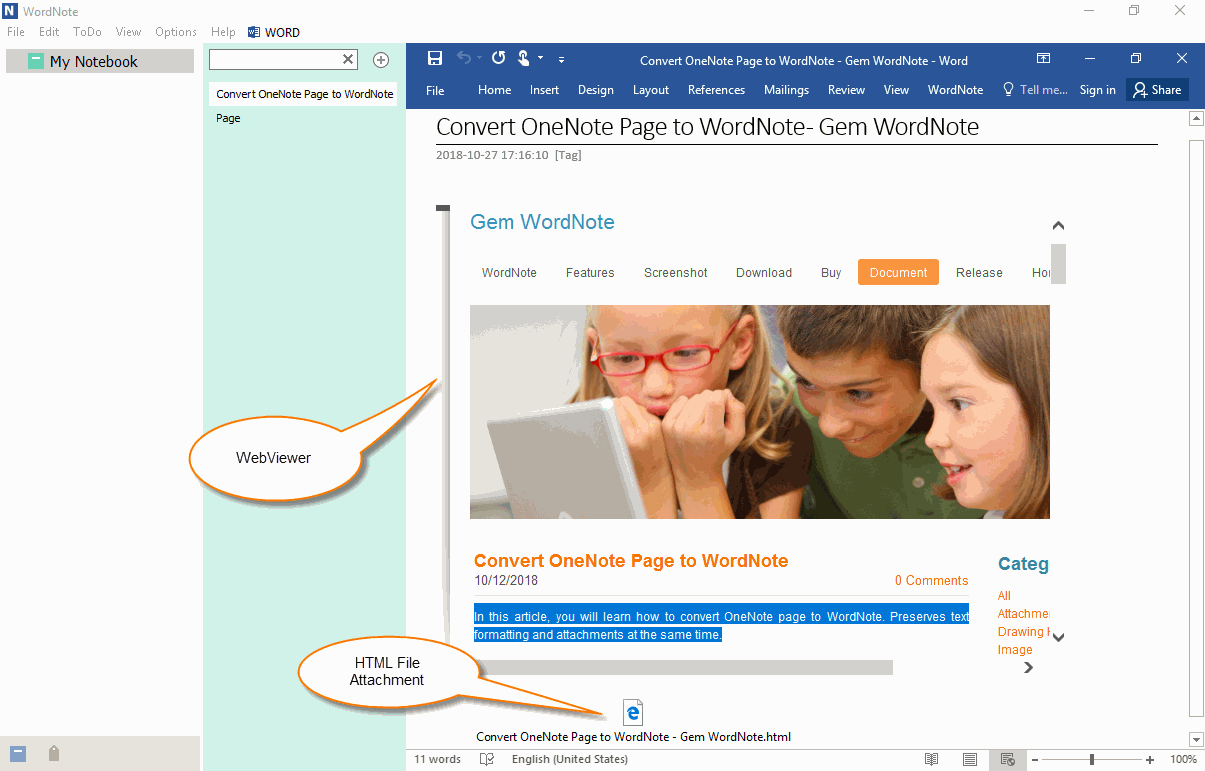1205x771 pixels.
Task: Open the ToDo menu
Action: [87, 32]
